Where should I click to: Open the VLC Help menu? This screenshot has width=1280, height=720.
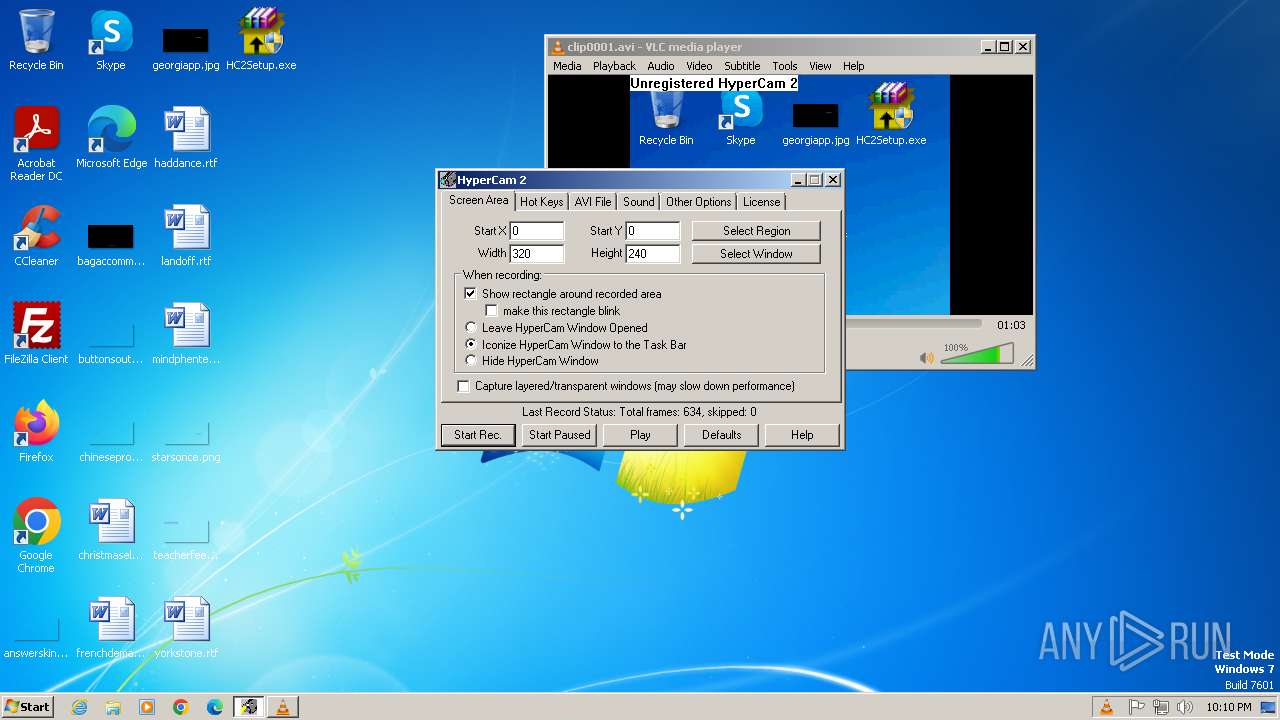click(854, 66)
